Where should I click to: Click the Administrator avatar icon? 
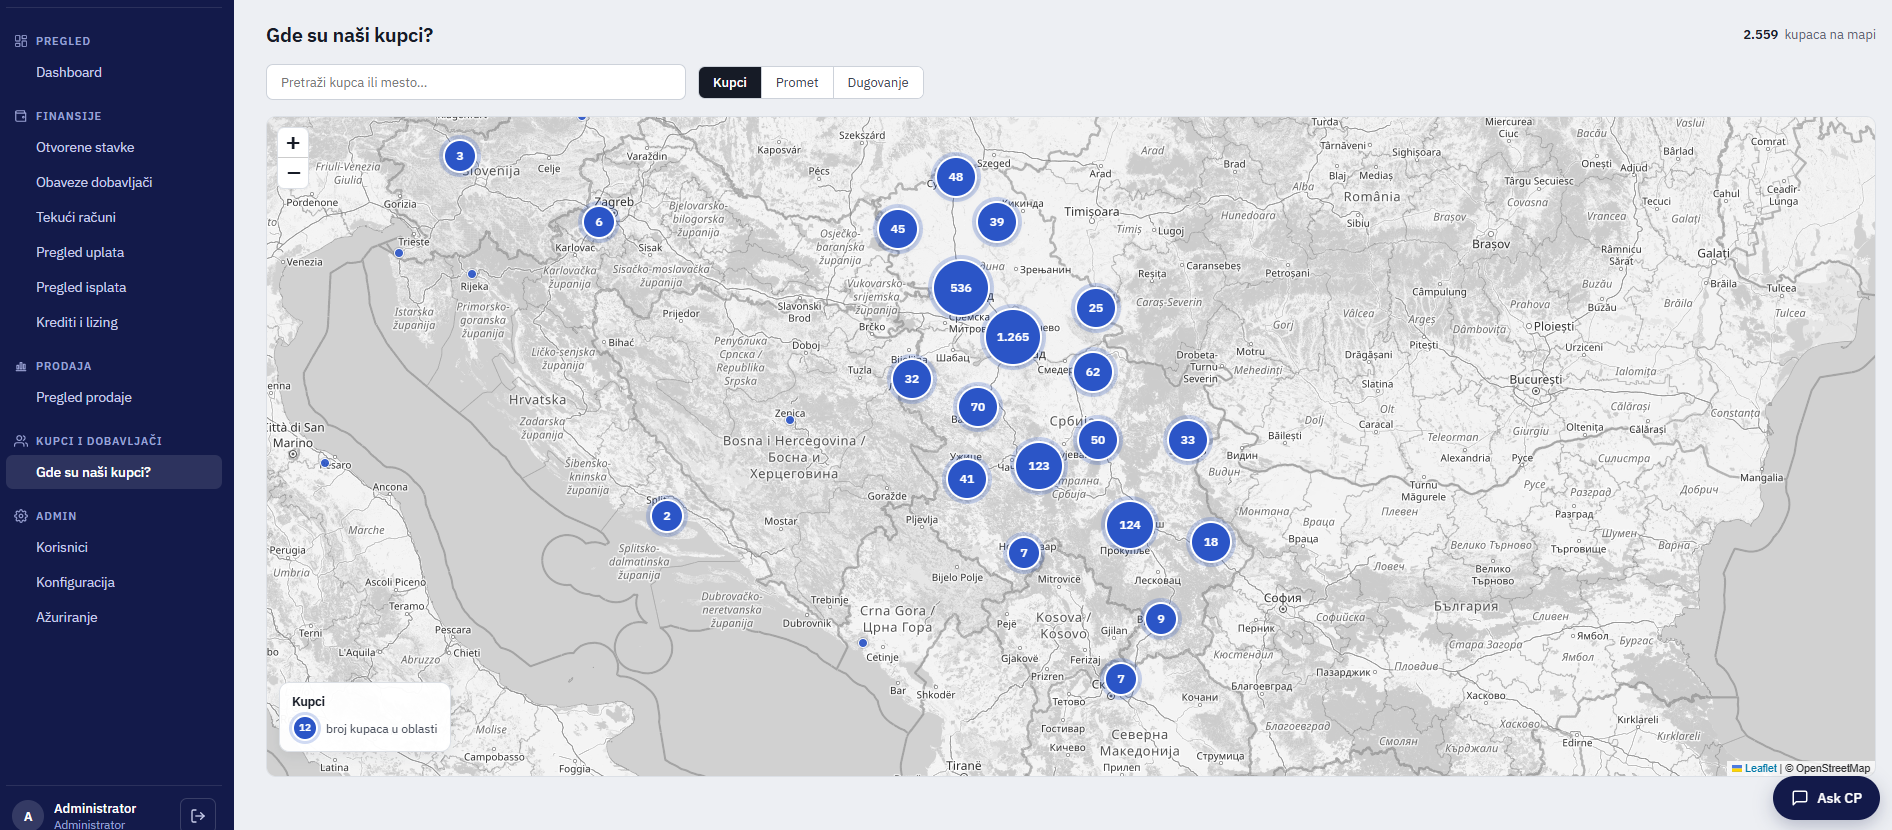[28, 816]
